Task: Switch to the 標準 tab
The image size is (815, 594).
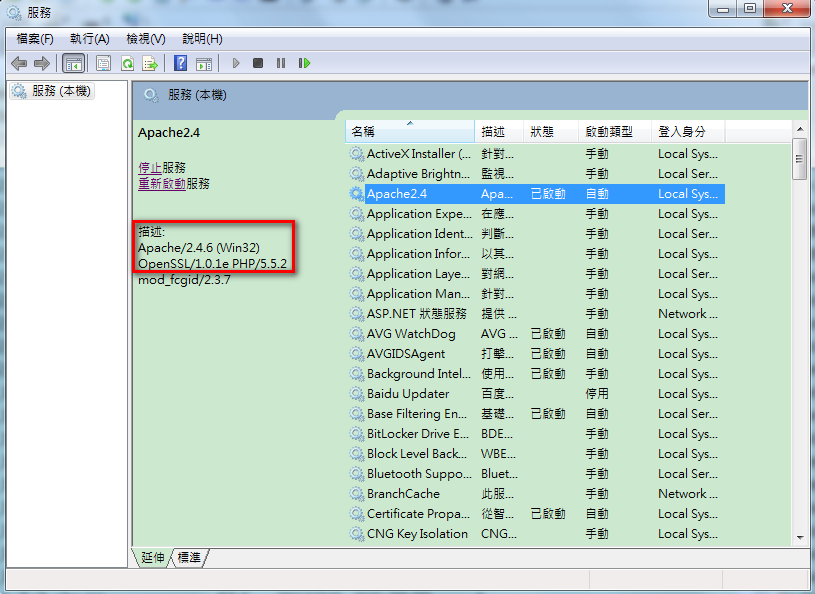Action: pos(189,557)
